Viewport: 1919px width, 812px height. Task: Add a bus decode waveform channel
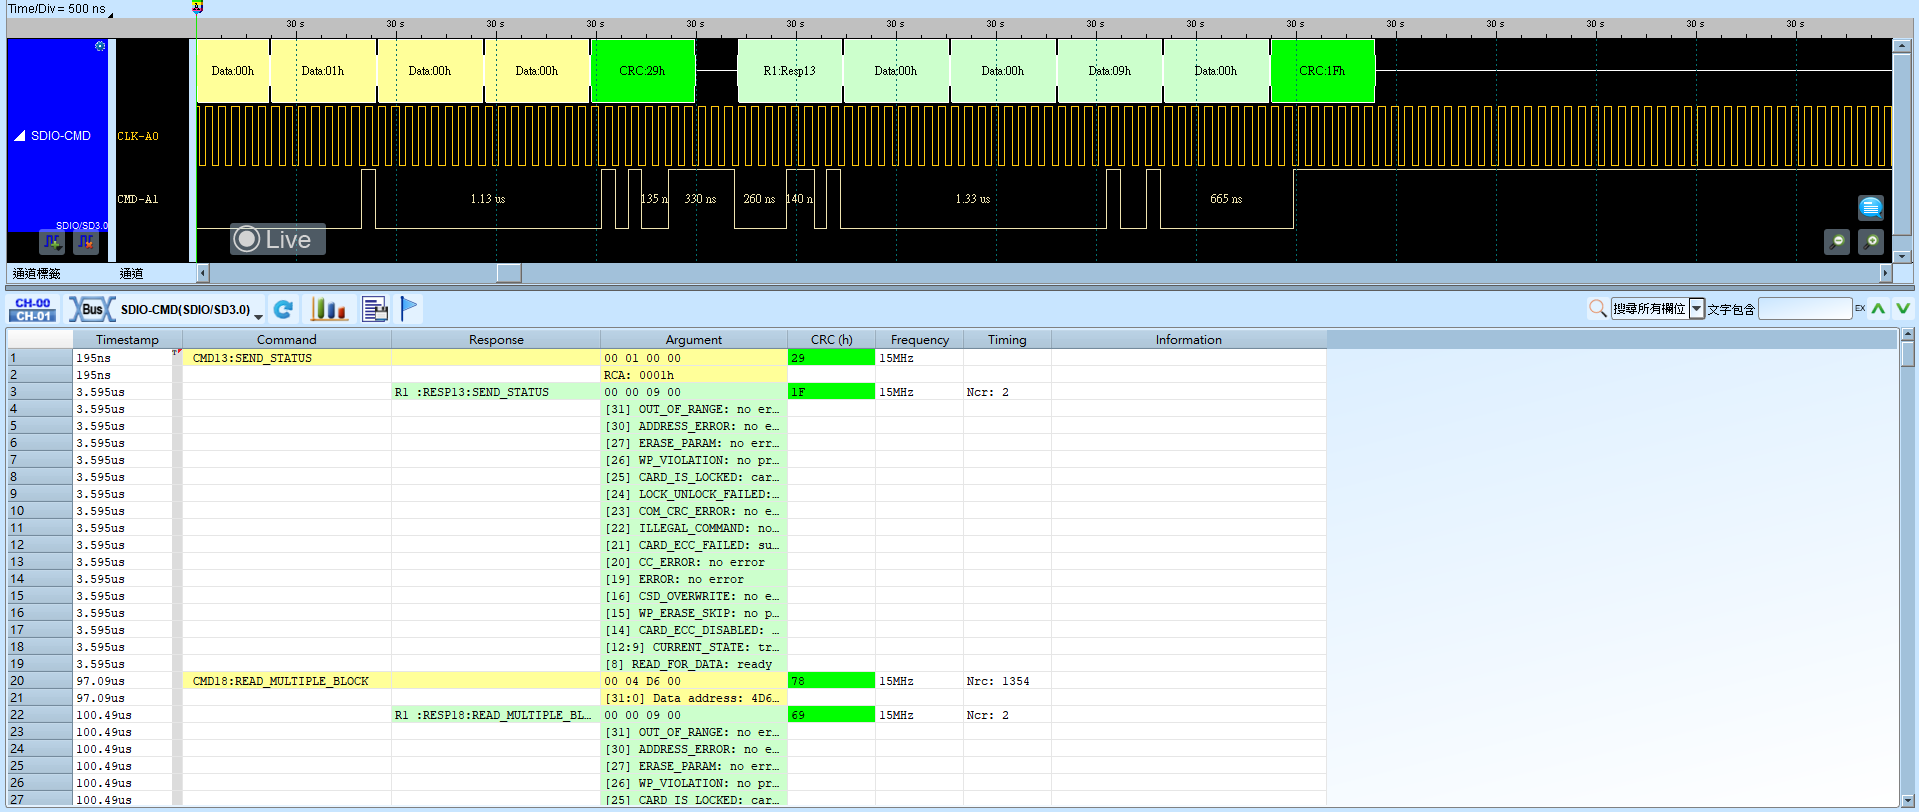[52, 242]
